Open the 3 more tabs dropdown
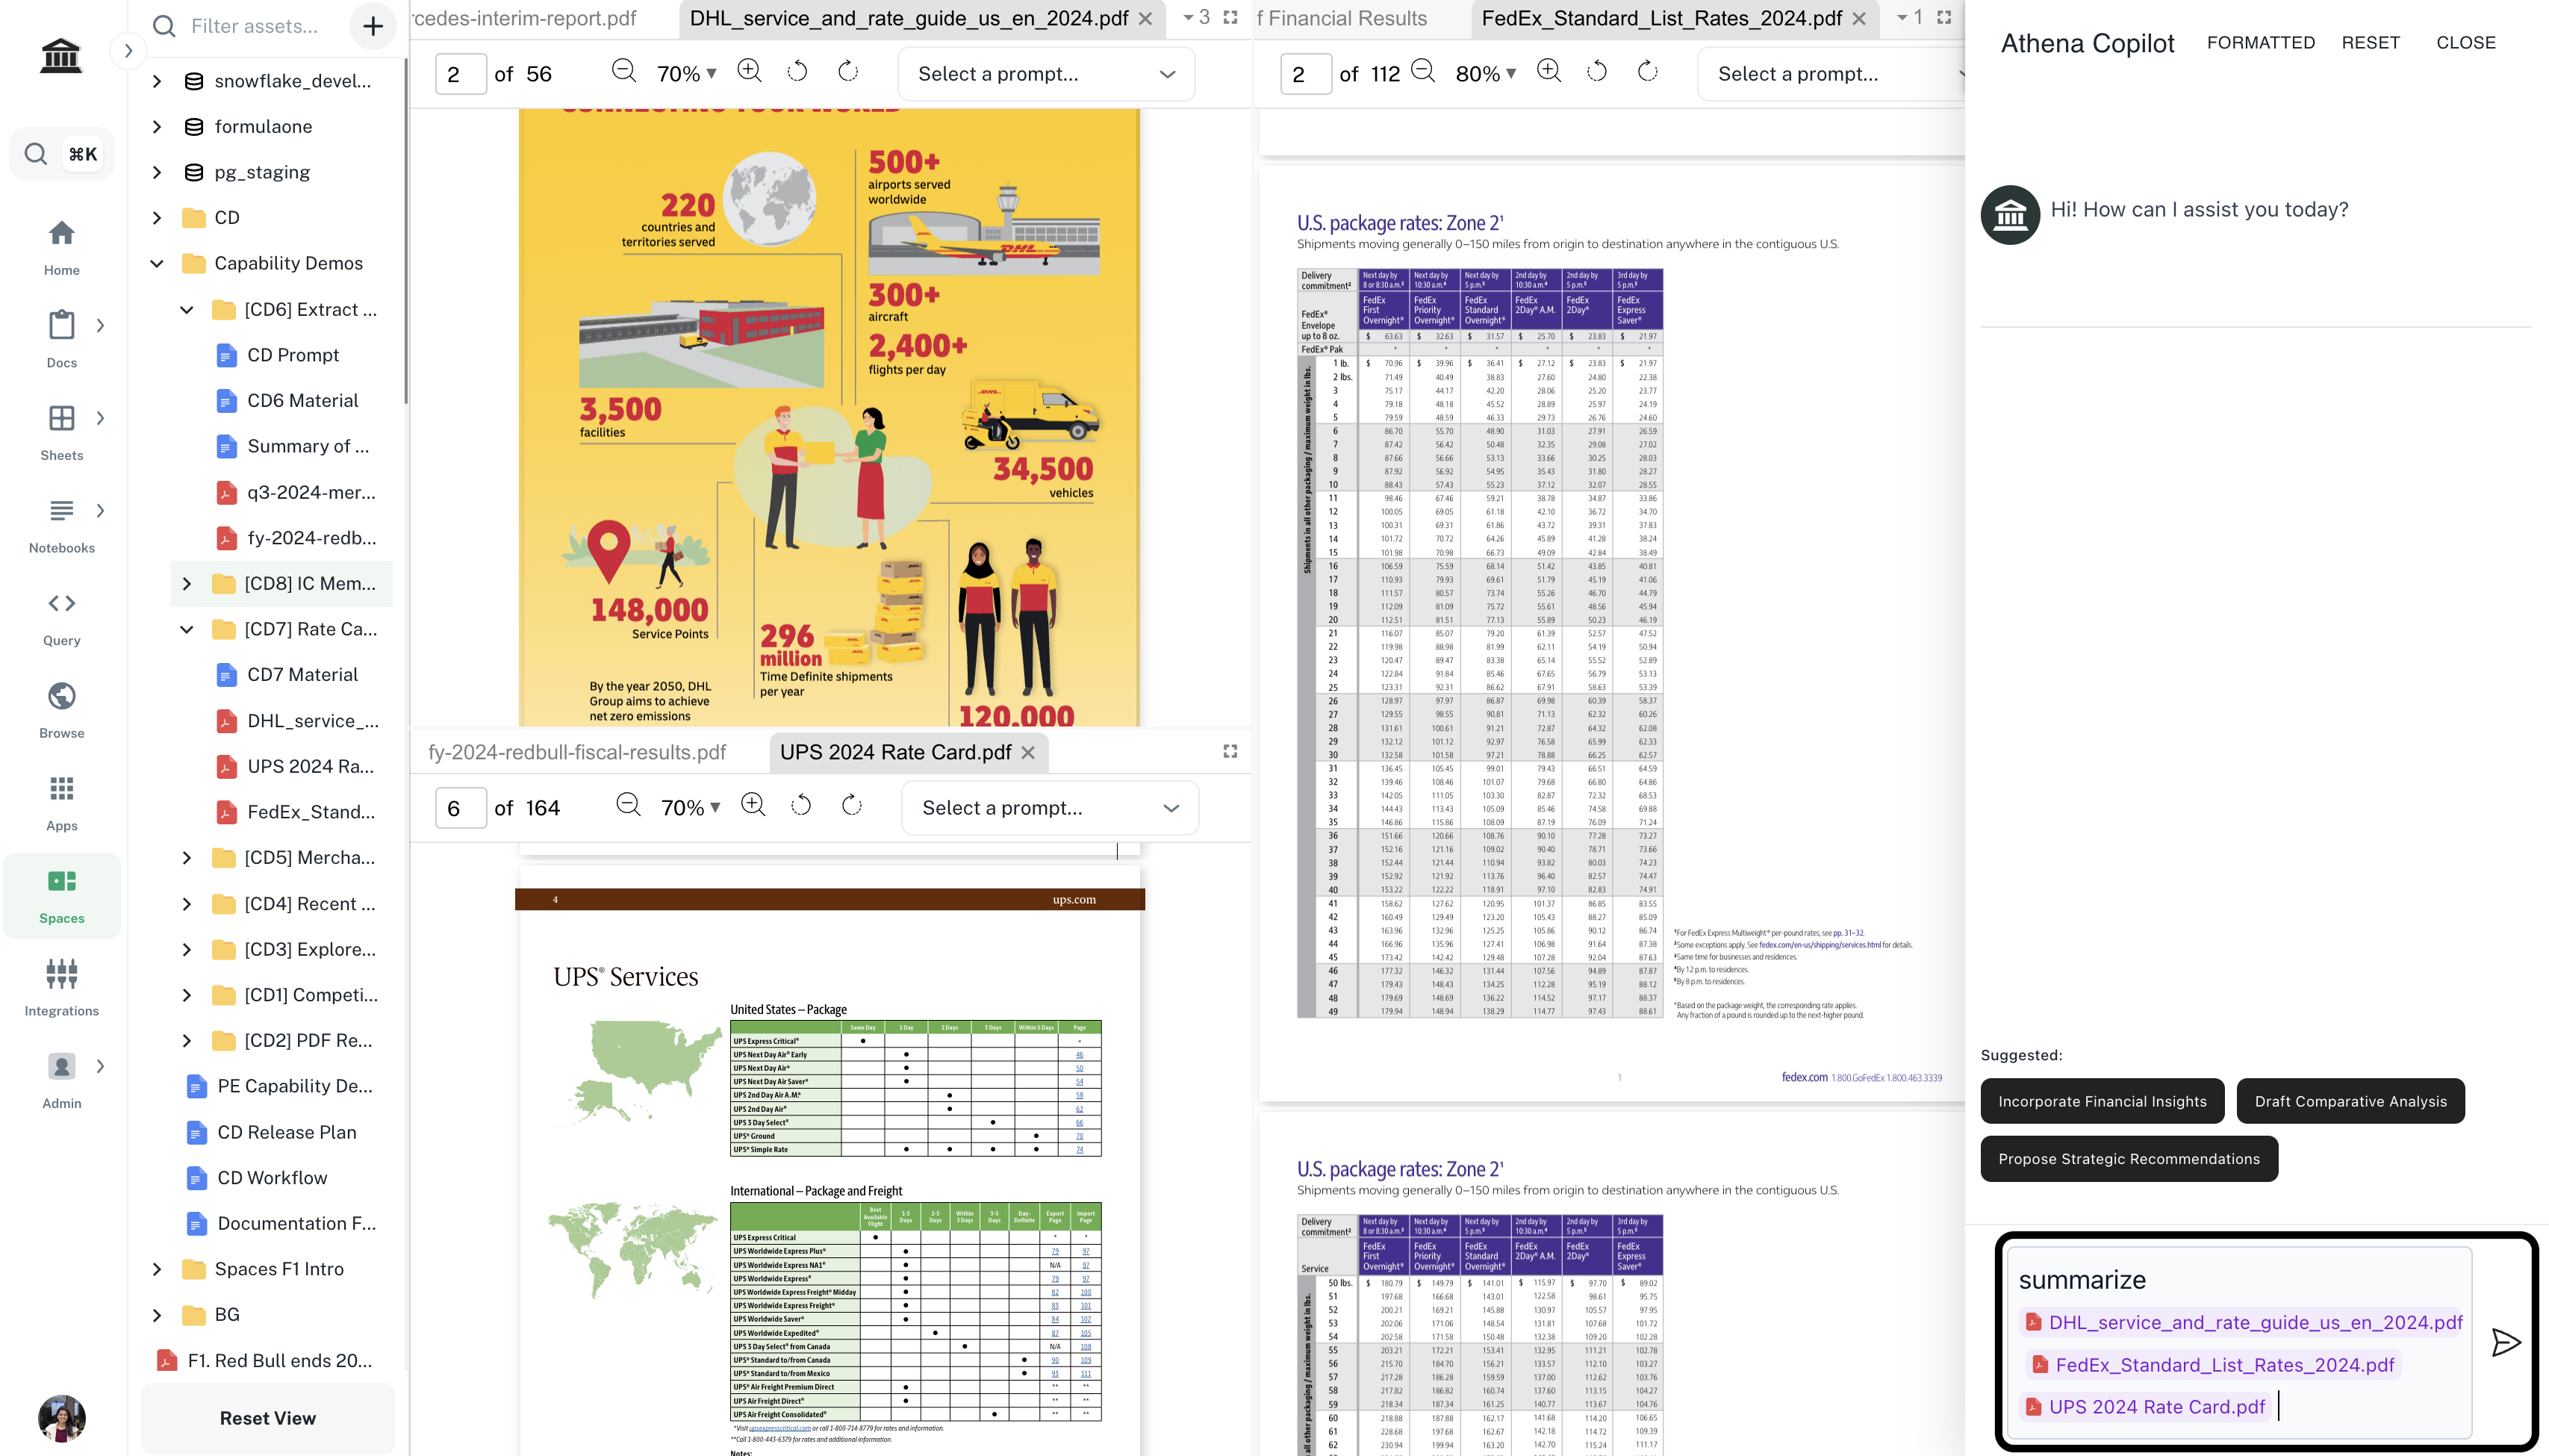Screen dimensions: 2549x1456 (x=1197, y=17)
